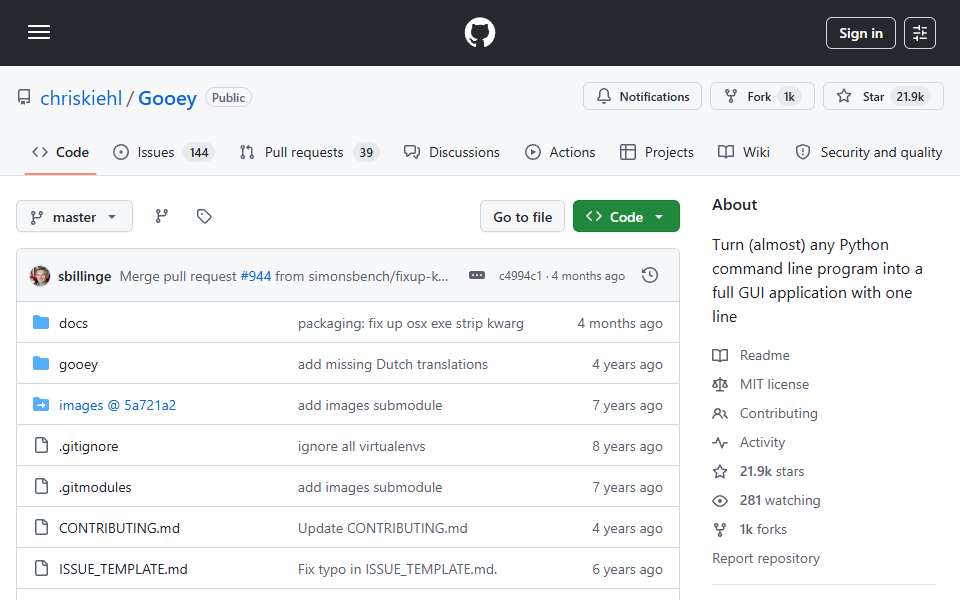The width and height of the screenshot is (960, 600).
Task: Click the gooey folder icon
Action: click(41, 363)
